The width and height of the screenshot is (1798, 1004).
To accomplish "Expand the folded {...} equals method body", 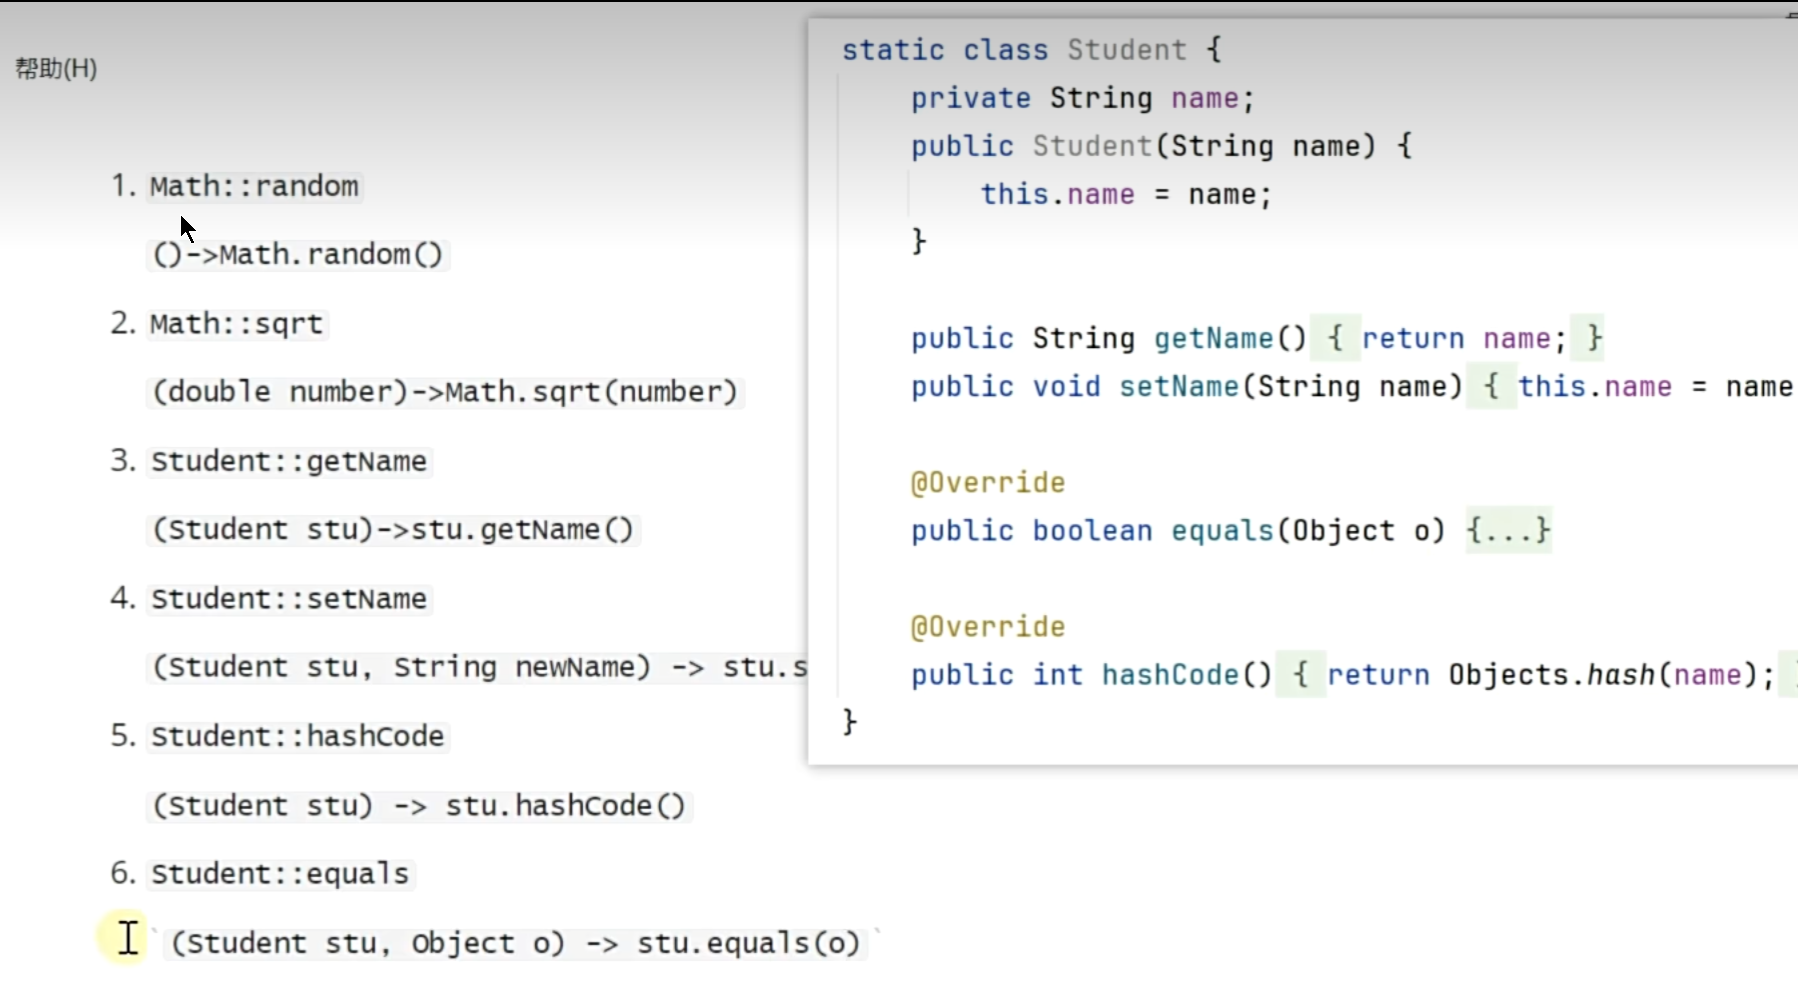I will pos(1508,530).
